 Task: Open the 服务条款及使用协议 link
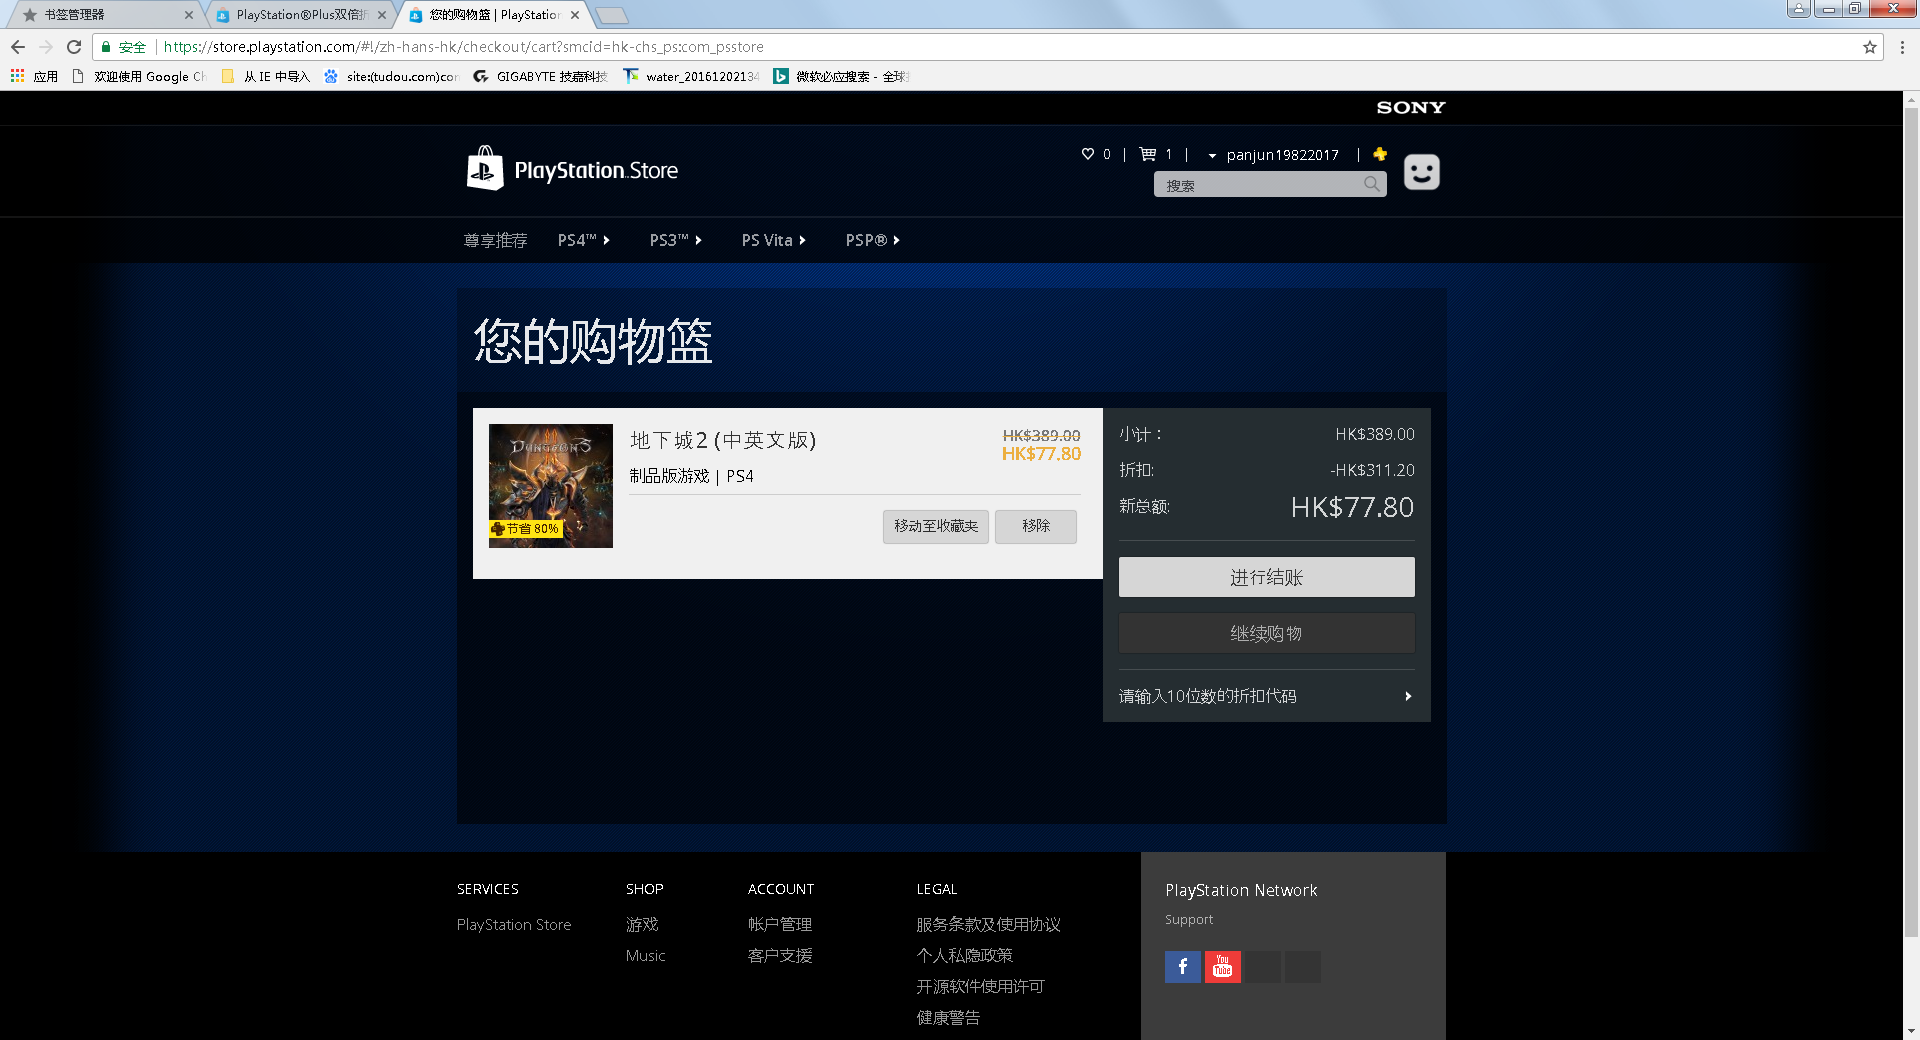click(x=988, y=925)
